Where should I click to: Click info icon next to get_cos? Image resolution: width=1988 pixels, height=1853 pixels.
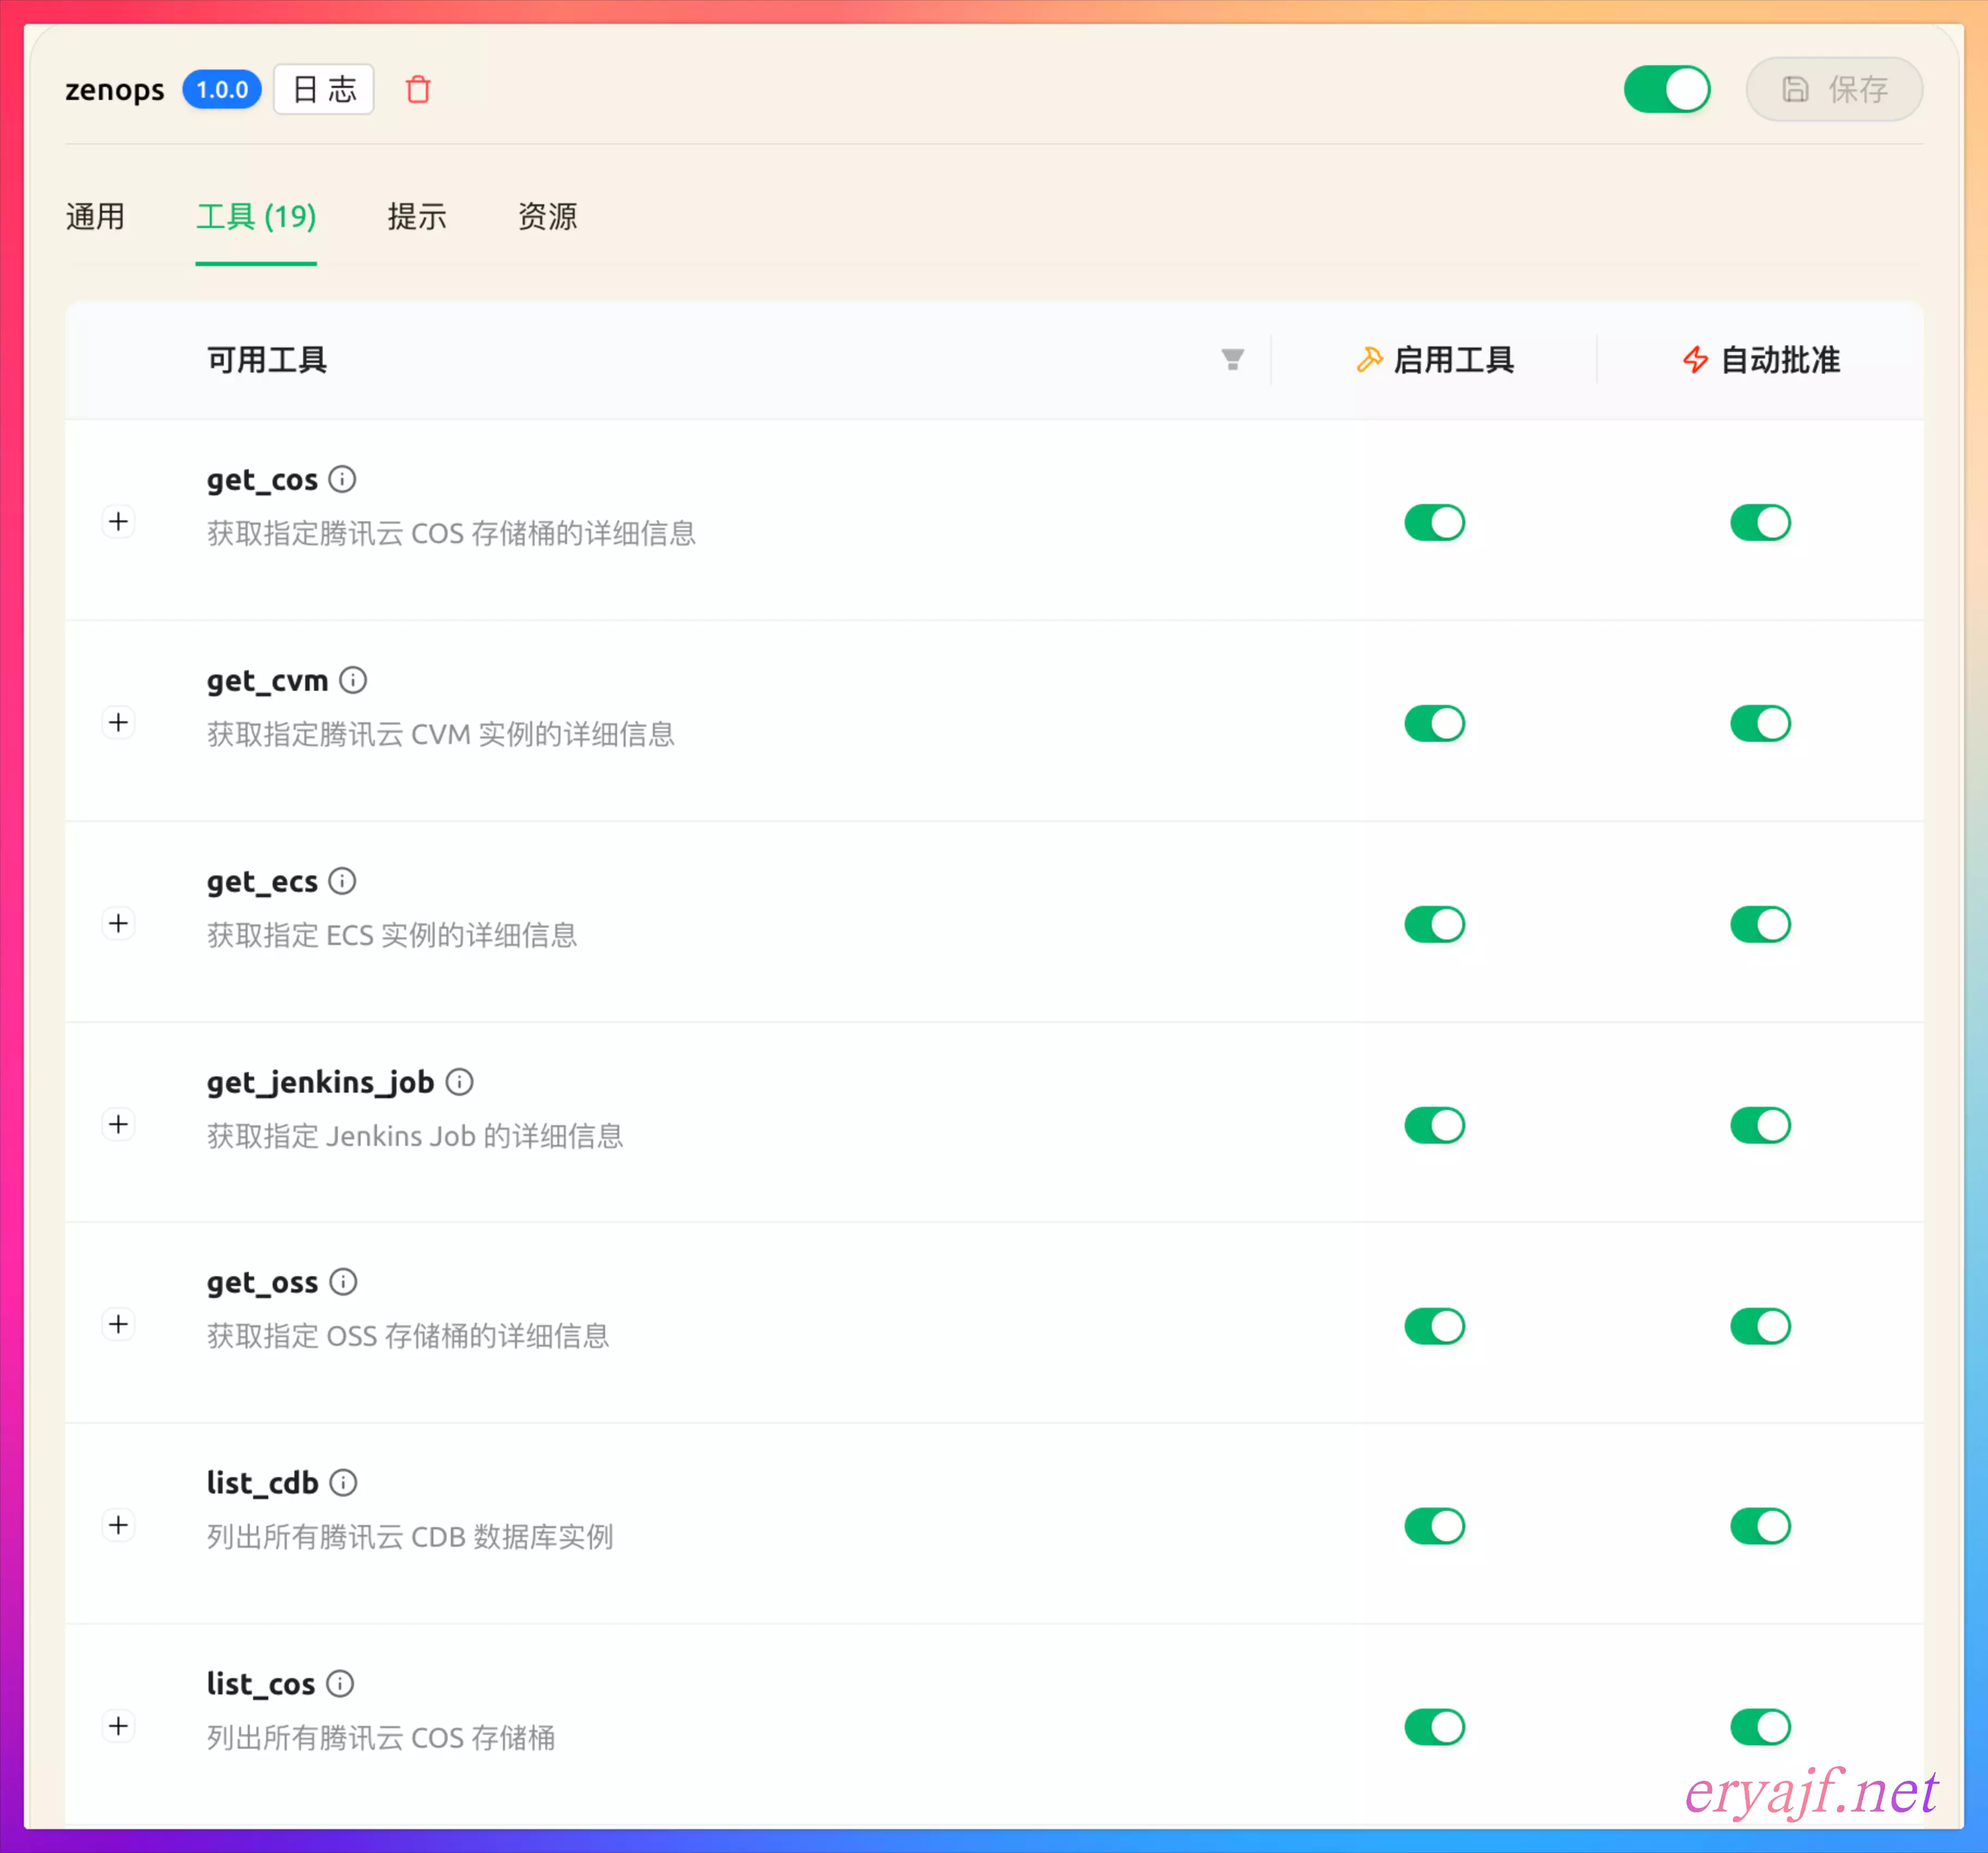pyautogui.click(x=343, y=479)
